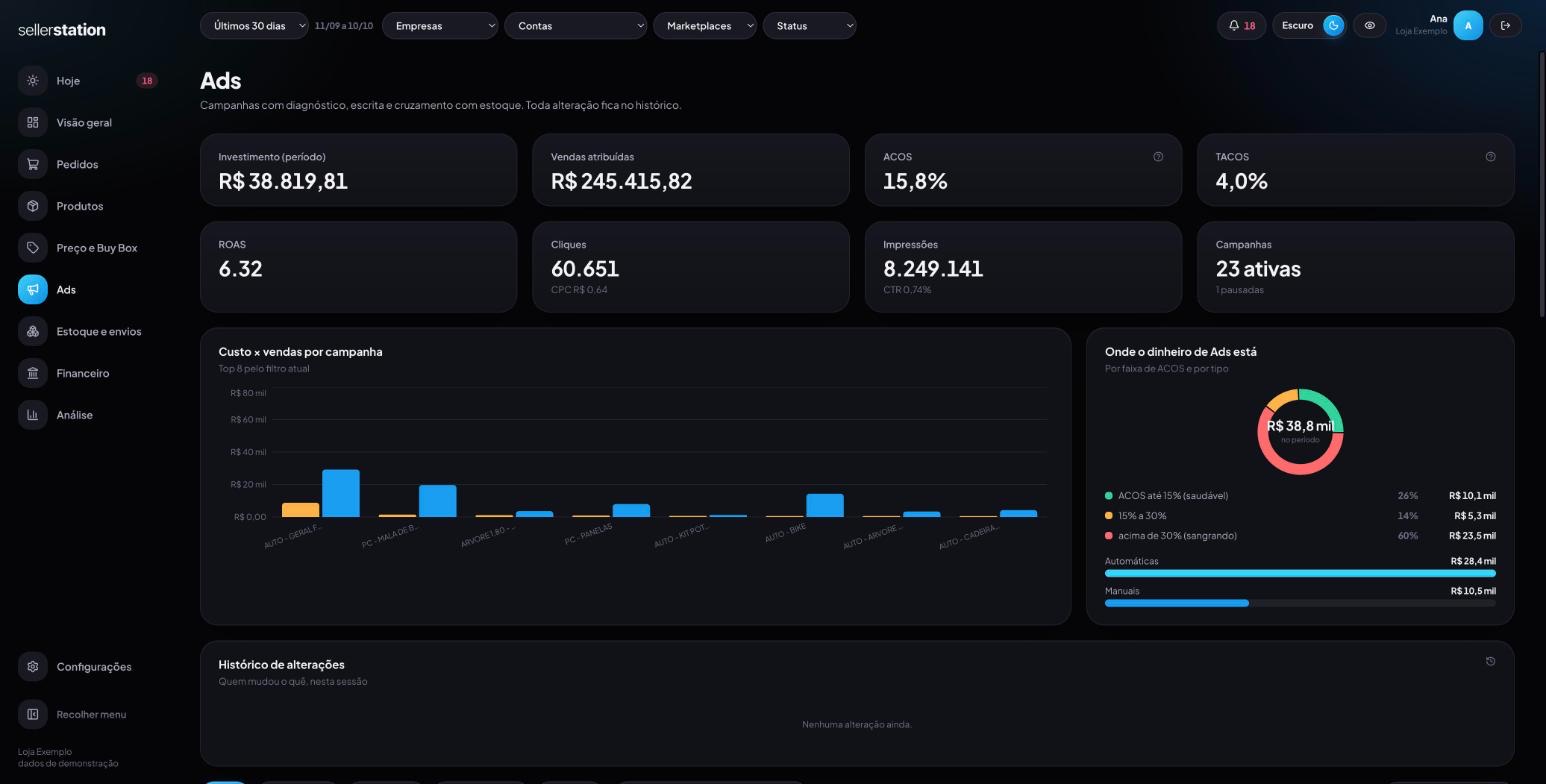This screenshot has height=784, width=1546.
Task: Click the user avatar A
Action: [x=1468, y=26]
